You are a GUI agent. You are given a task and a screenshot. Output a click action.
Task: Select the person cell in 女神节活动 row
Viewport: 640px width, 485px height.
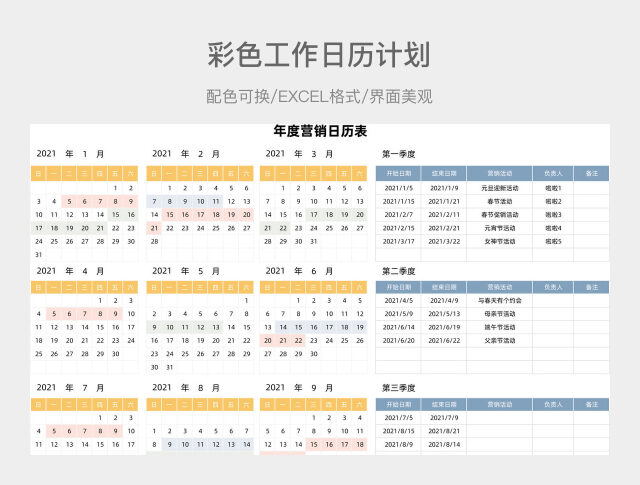(x=553, y=241)
